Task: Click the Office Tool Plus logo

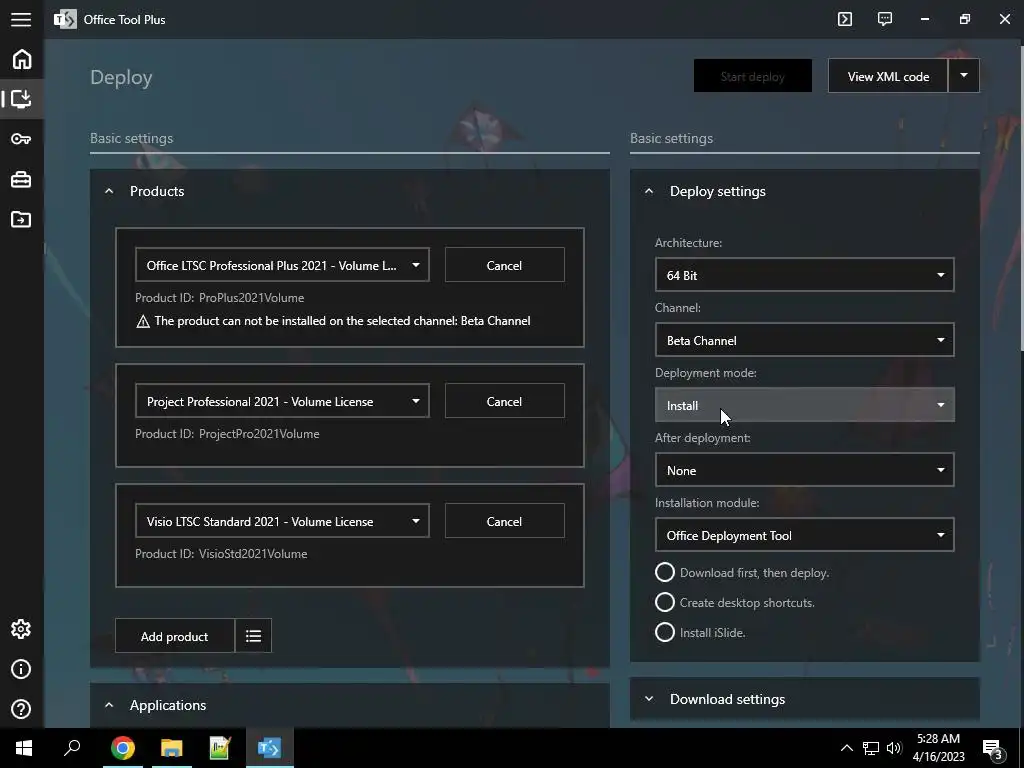Action: coord(65,19)
